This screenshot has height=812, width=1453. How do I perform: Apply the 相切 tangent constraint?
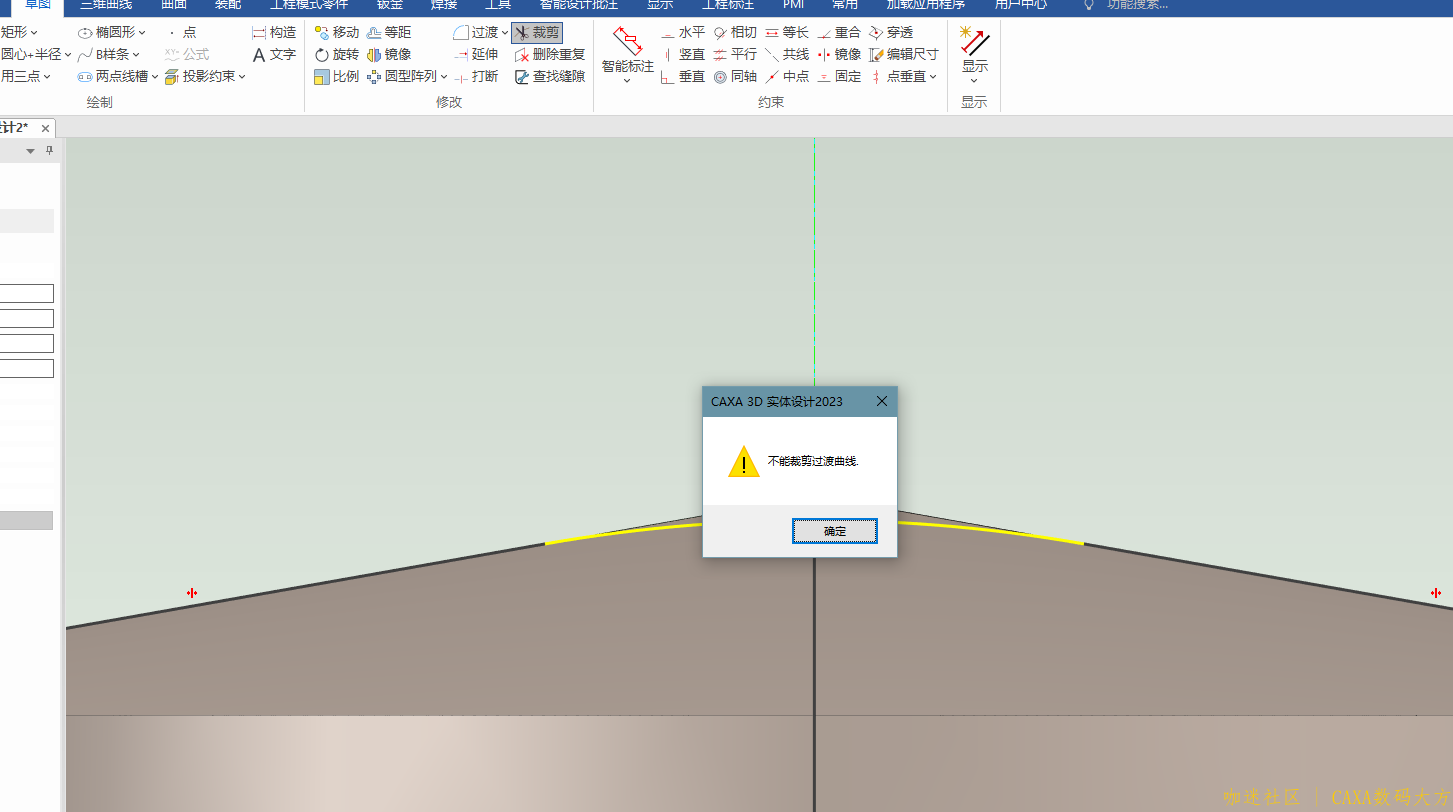pos(735,33)
